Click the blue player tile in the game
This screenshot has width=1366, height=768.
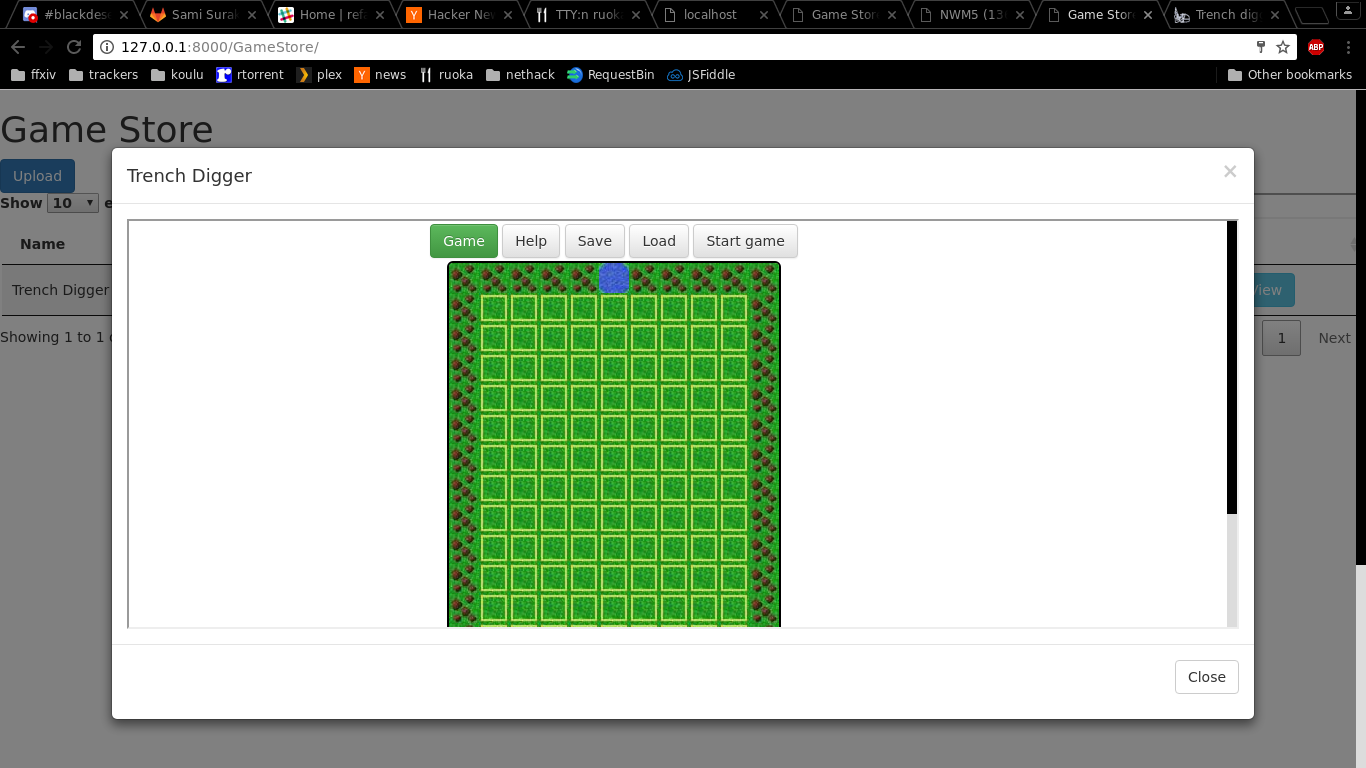(614, 279)
